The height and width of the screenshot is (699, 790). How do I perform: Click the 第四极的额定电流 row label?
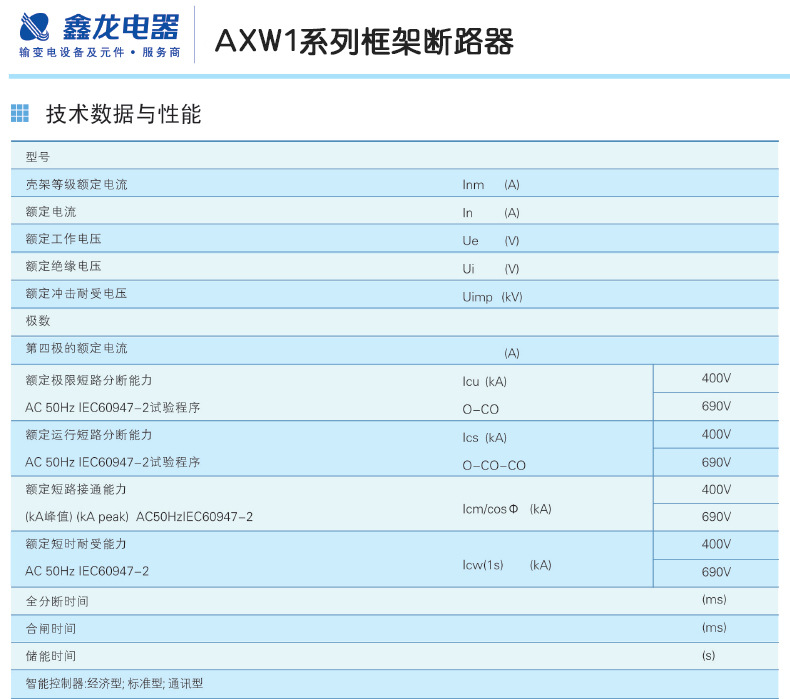76,349
